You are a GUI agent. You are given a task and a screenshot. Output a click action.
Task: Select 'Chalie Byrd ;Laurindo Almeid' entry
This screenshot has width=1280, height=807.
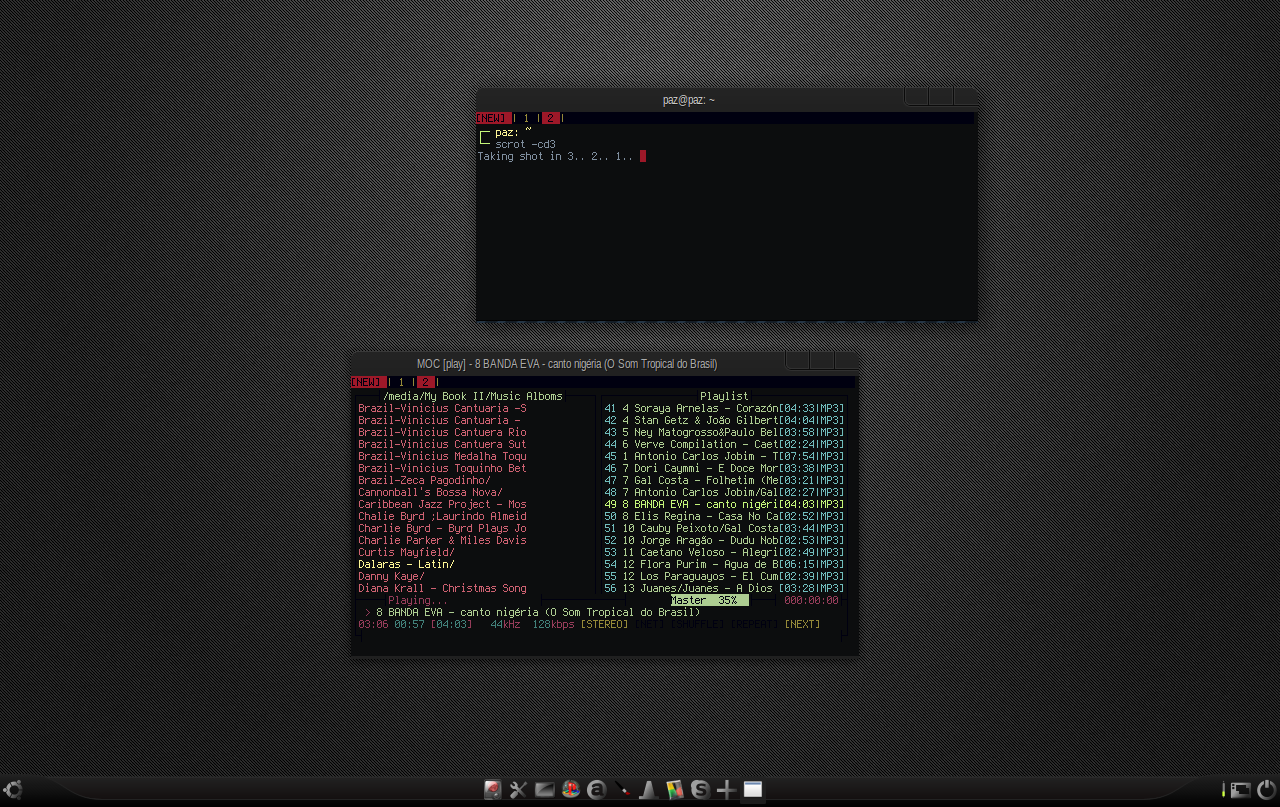tap(442, 516)
